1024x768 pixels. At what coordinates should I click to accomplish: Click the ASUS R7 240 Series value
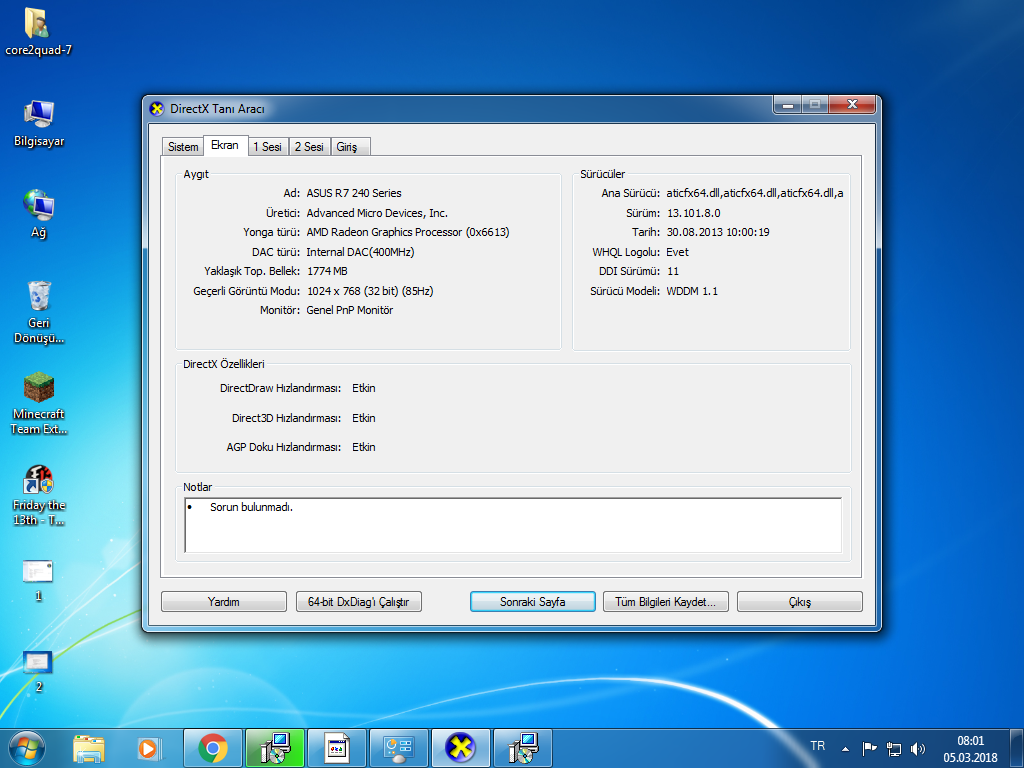(354, 193)
